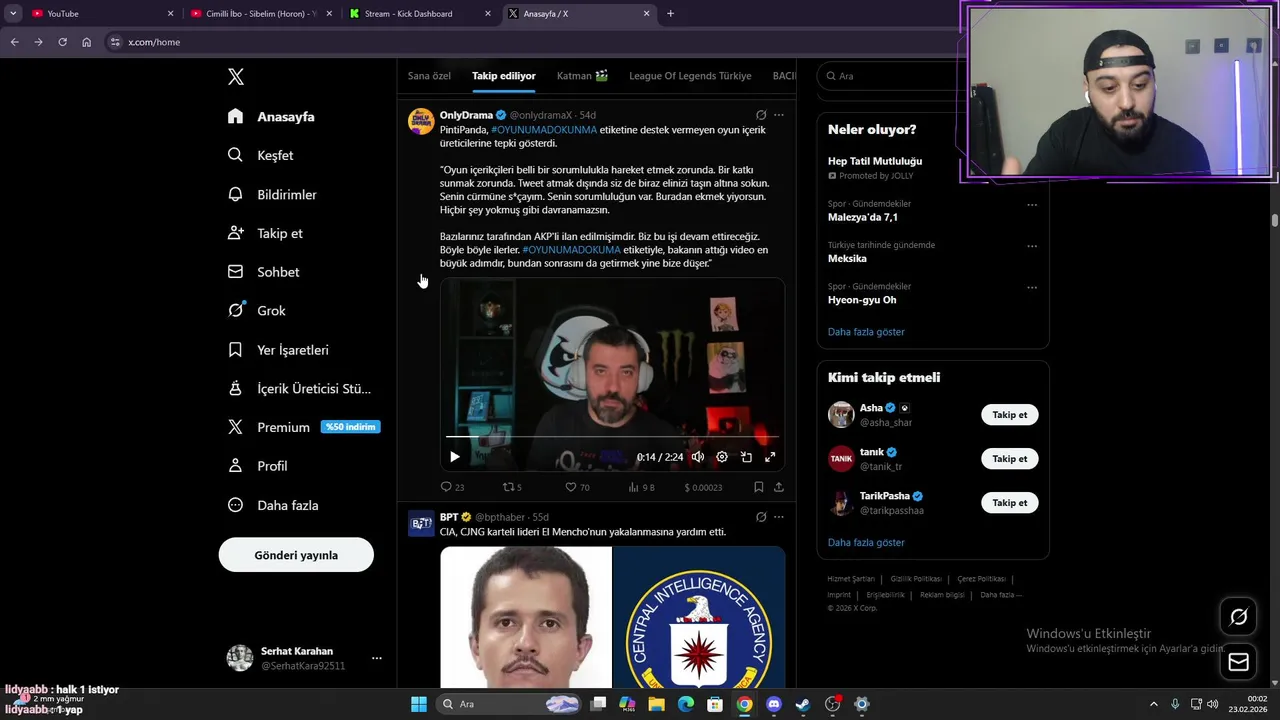The width and height of the screenshot is (1280, 720).
Task: Open a new browser tab
Action: click(x=670, y=14)
